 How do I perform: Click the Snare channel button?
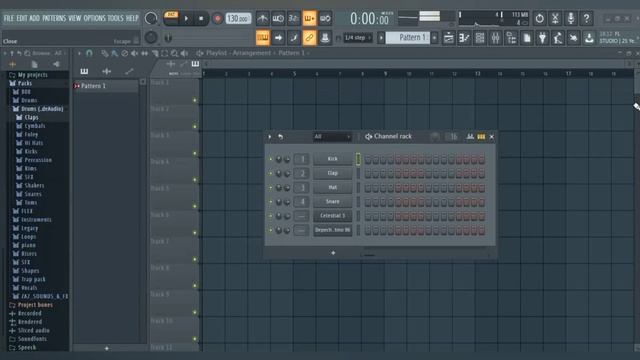point(333,202)
